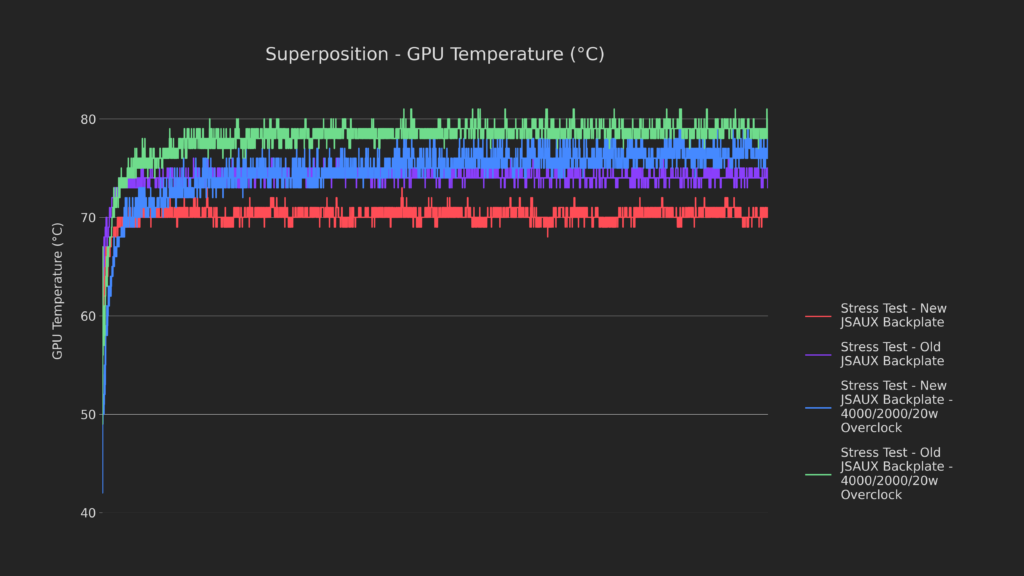Toggle New JSAUX Backplate 4000/2000/20w Overclock legend text
Viewport: 1024px width, 576px height.
896,407
